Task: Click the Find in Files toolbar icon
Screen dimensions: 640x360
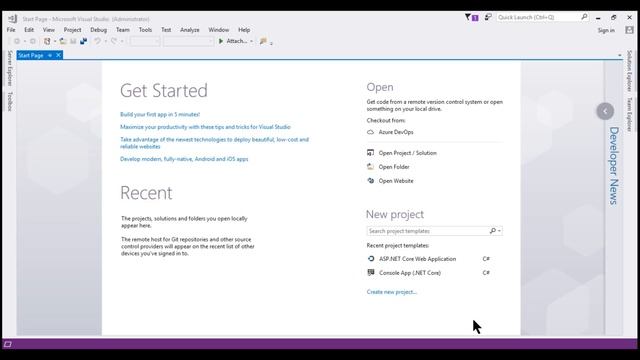Action: 263,41
